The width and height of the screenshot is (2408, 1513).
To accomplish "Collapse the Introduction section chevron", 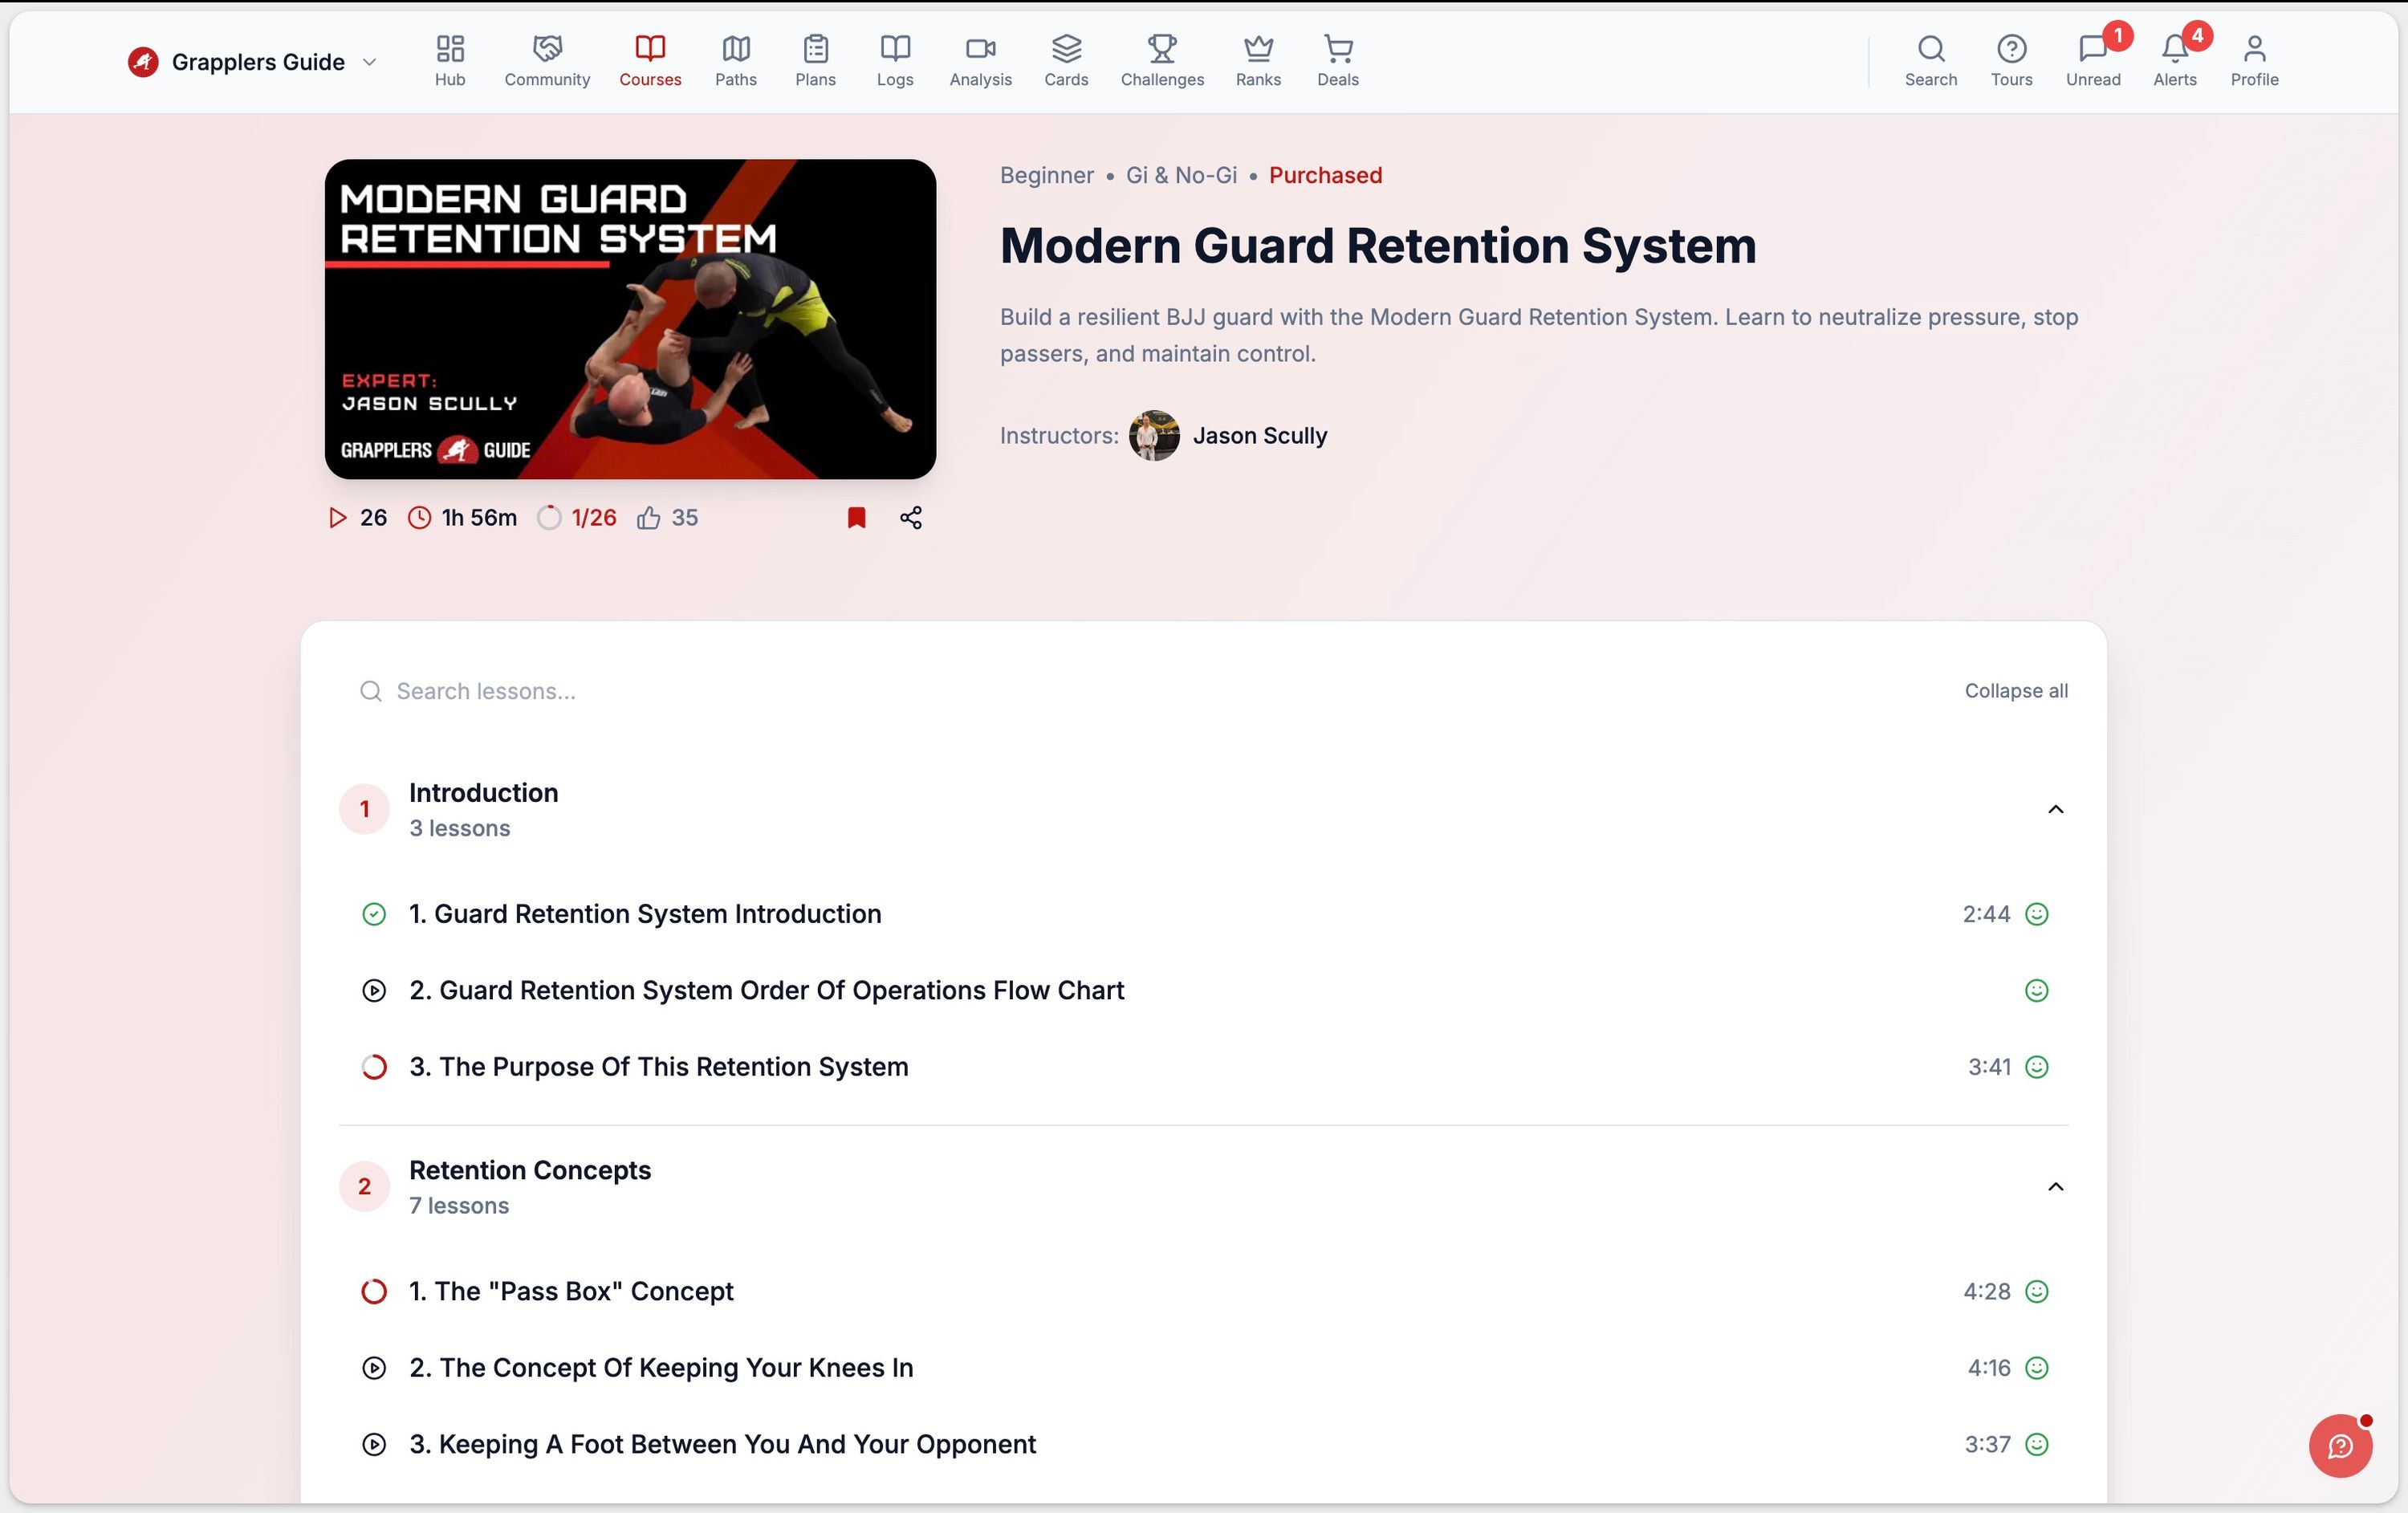I will 2055,809.
